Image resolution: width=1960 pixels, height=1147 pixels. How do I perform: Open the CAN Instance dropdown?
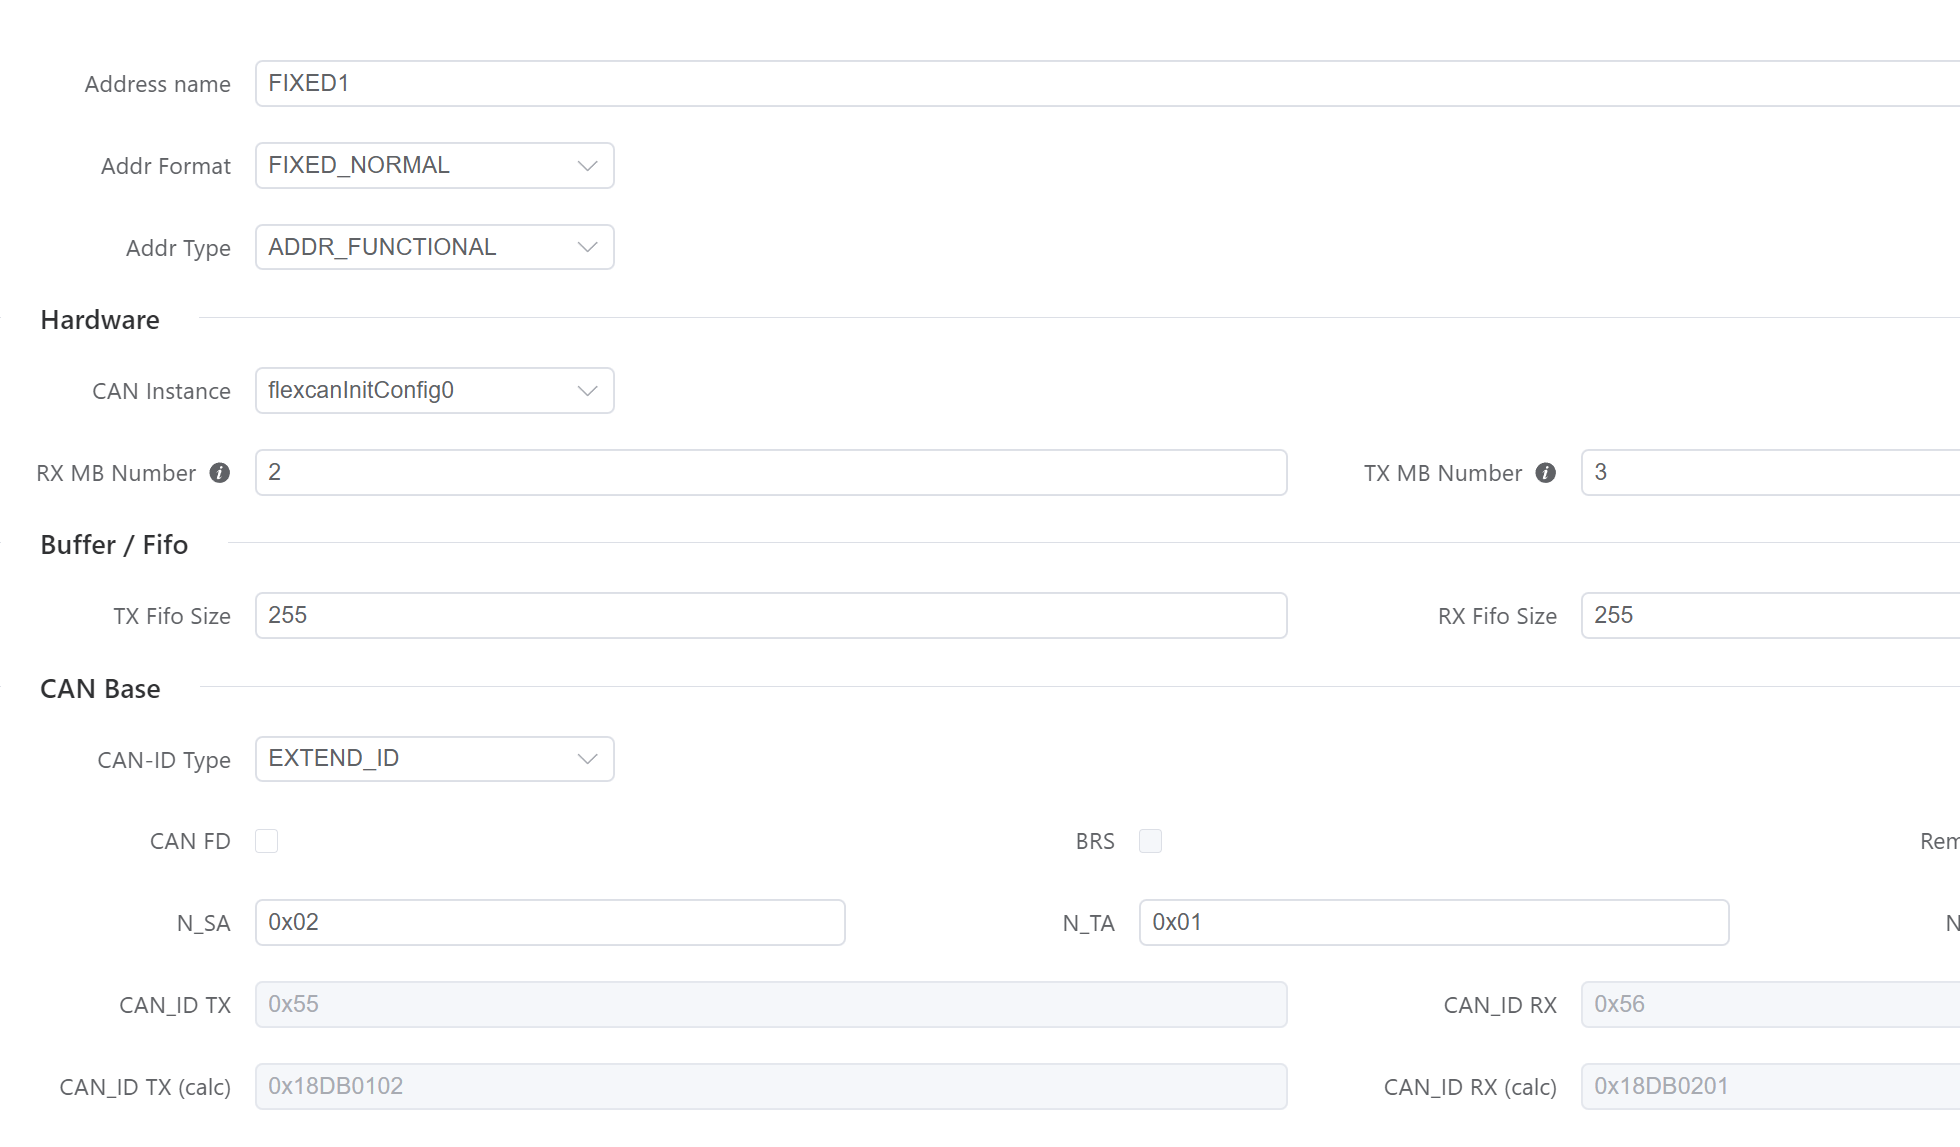(434, 390)
